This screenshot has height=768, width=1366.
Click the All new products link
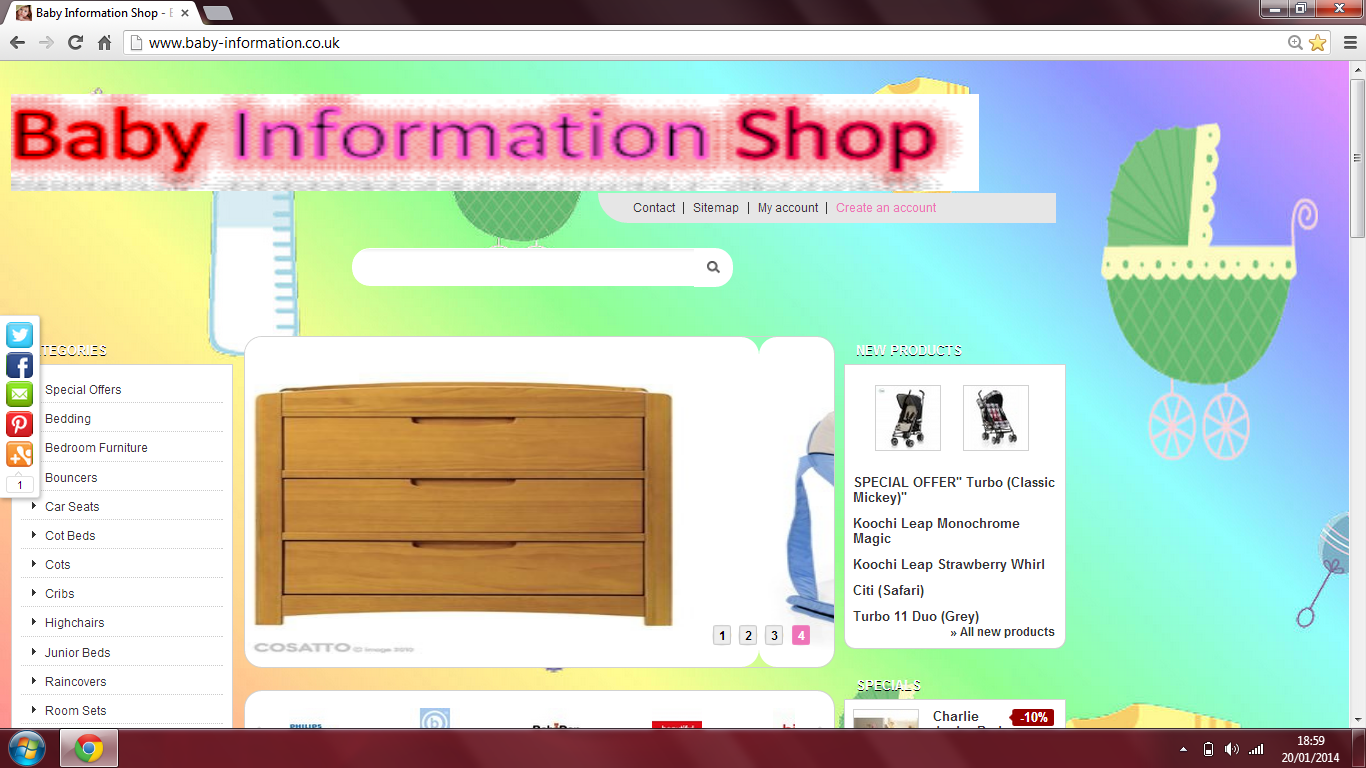point(1002,632)
